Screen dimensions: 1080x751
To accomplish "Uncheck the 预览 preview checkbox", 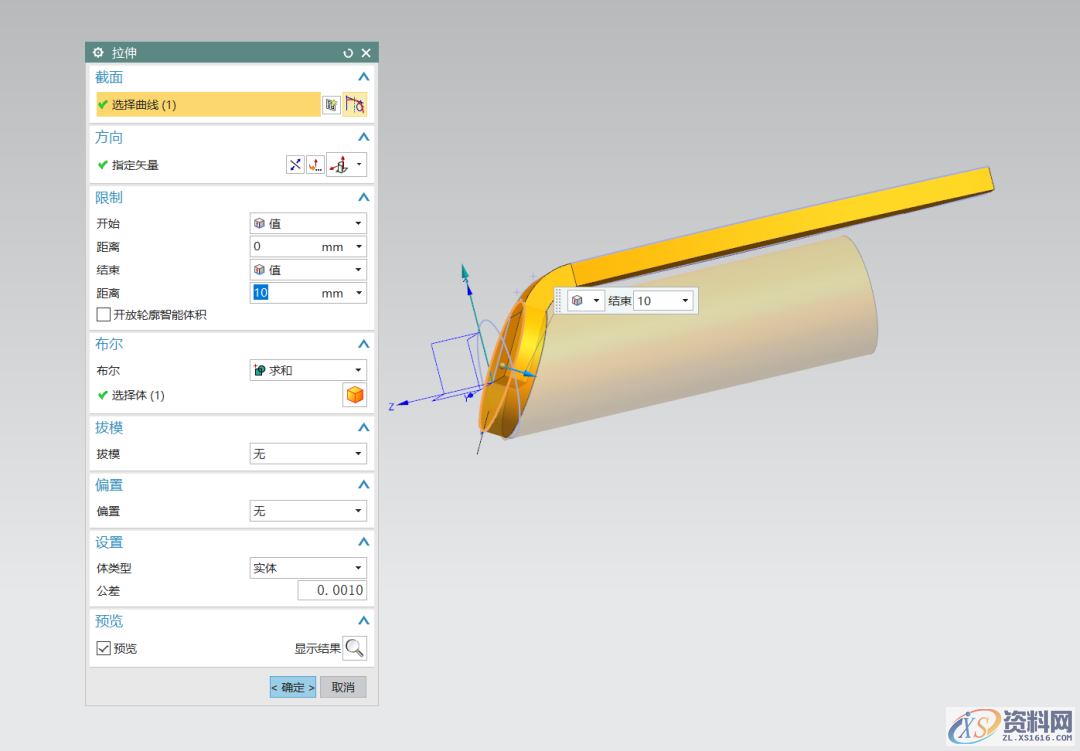I will tap(104, 648).
